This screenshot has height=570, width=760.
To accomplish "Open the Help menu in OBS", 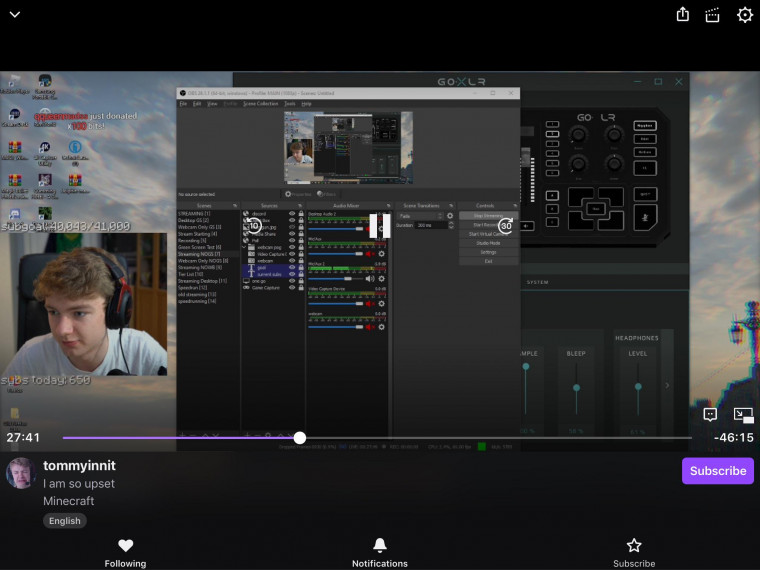I will [306, 104].
